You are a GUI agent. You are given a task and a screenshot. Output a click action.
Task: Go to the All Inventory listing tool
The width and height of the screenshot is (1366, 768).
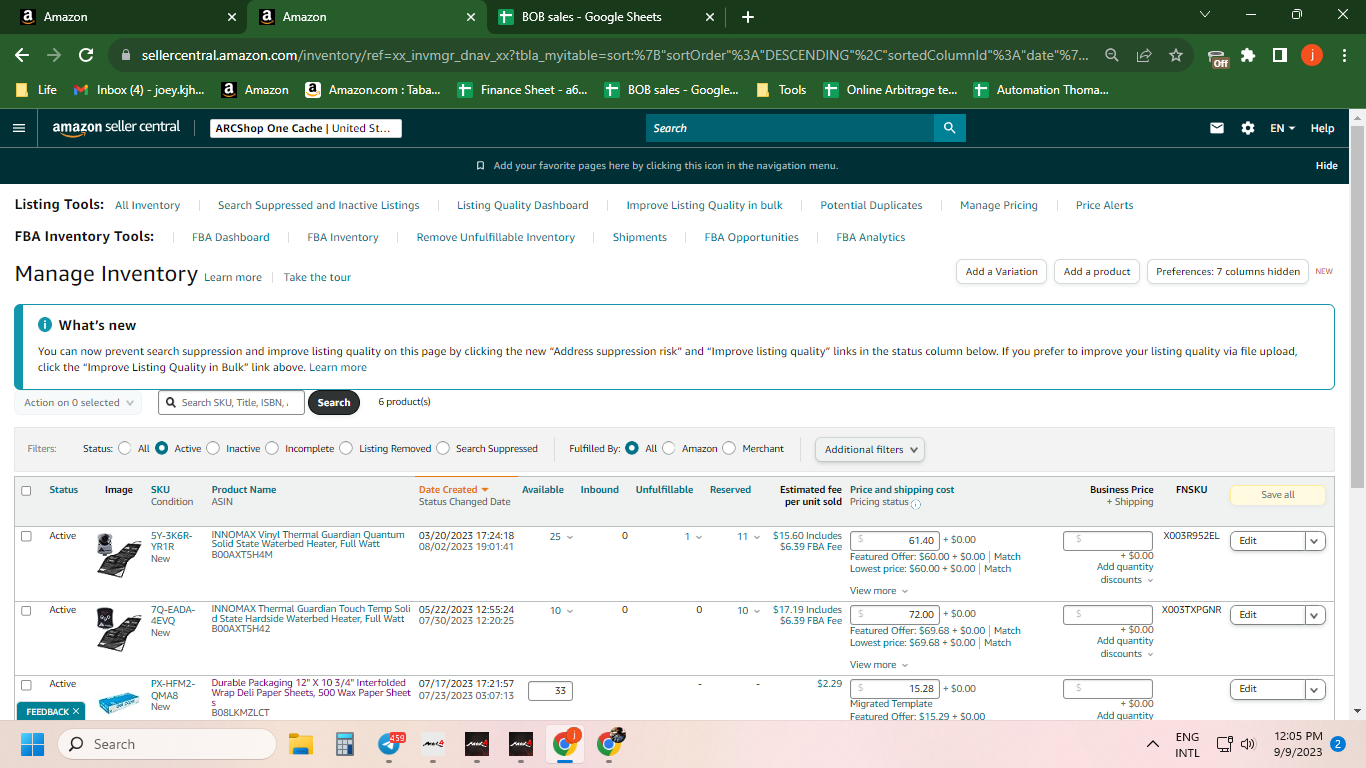pyautogui.click(x=148, y=206)
